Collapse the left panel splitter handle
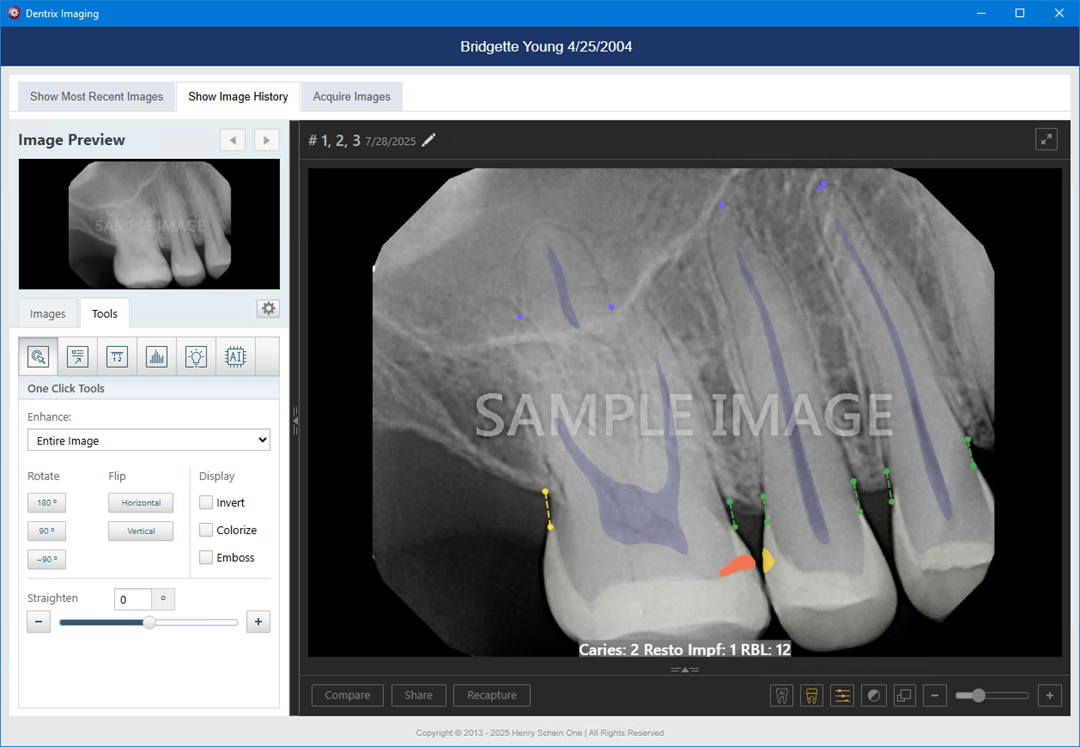 (295, 419)
